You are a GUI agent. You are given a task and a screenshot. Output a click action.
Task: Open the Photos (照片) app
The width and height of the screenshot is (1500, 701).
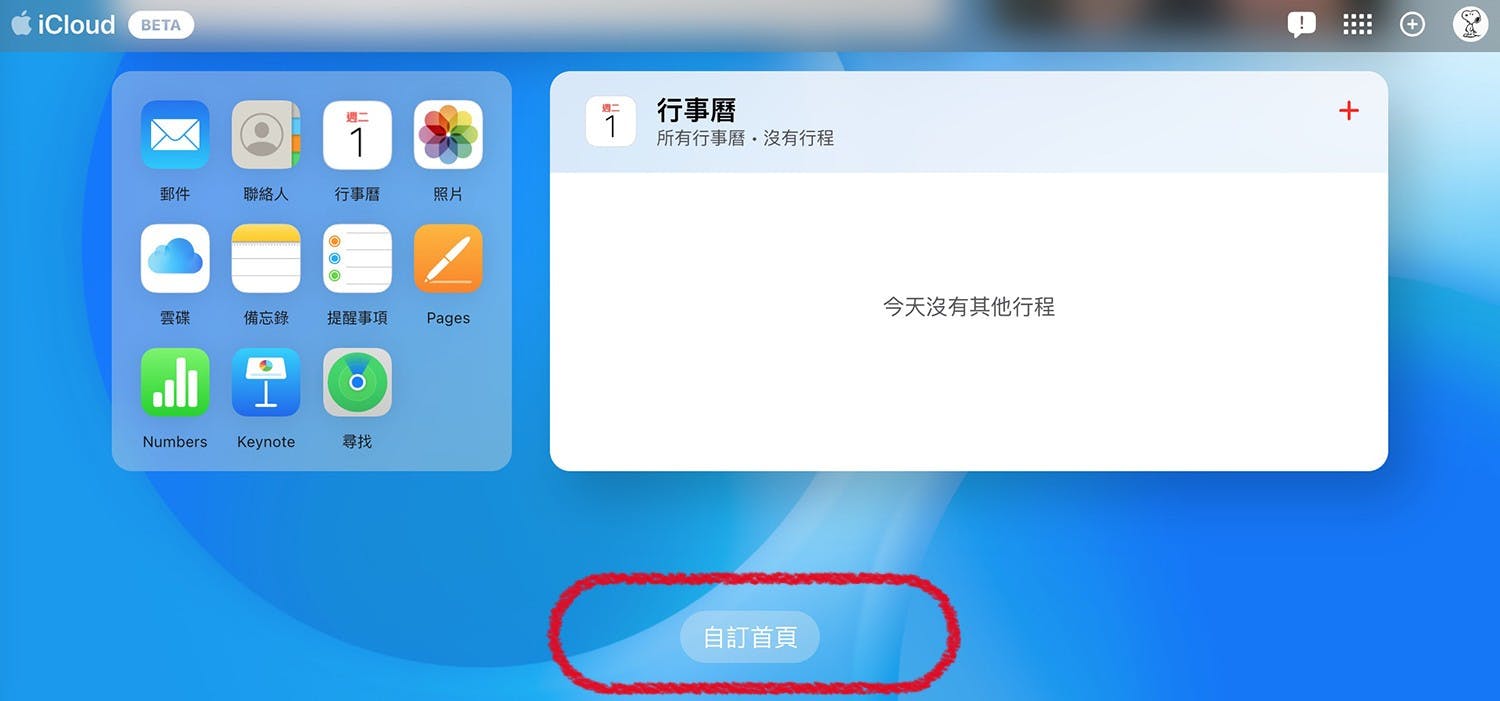[x=448, y=135]
